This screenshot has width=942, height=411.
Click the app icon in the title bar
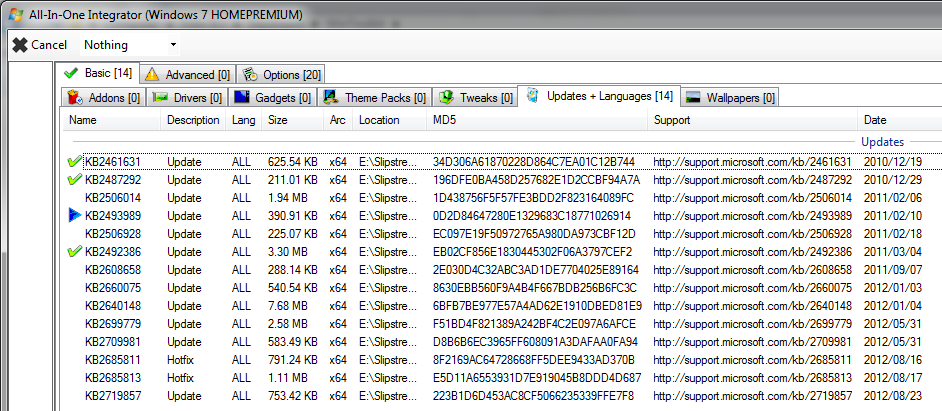click(x=16, y=14)
